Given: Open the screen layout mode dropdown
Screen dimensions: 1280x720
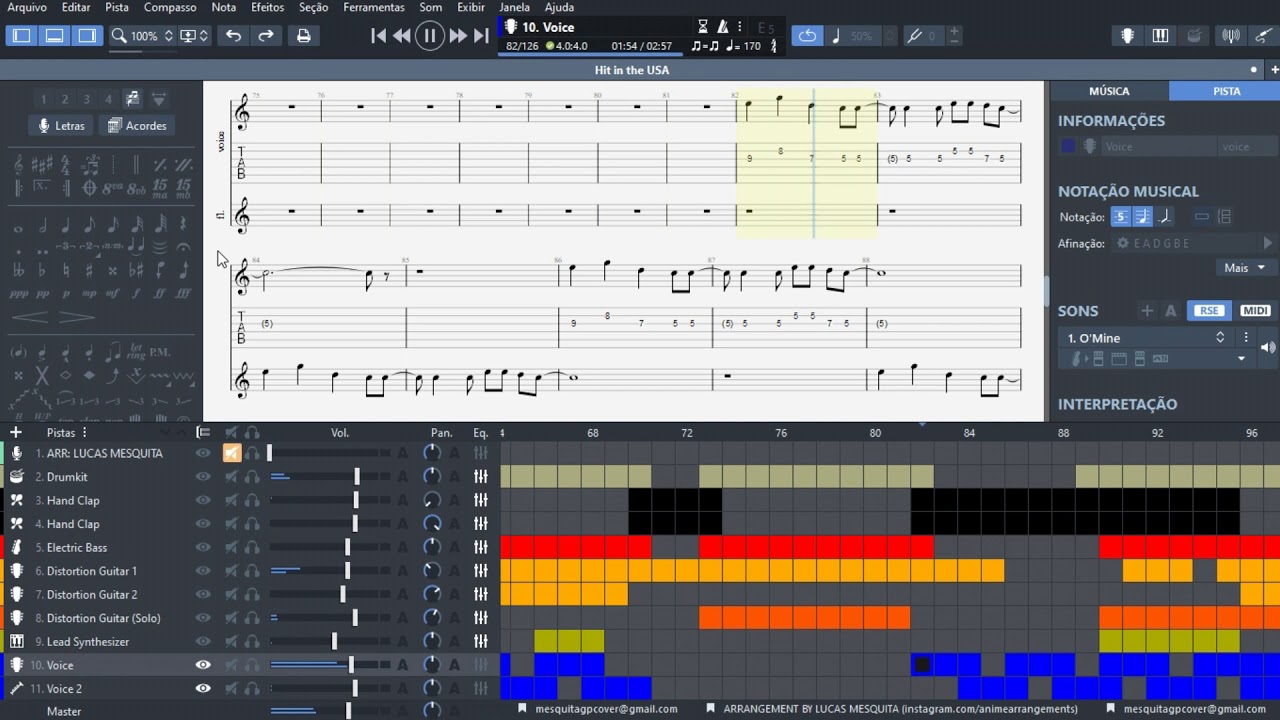Looking at the screenshot, I should point(193,36).
